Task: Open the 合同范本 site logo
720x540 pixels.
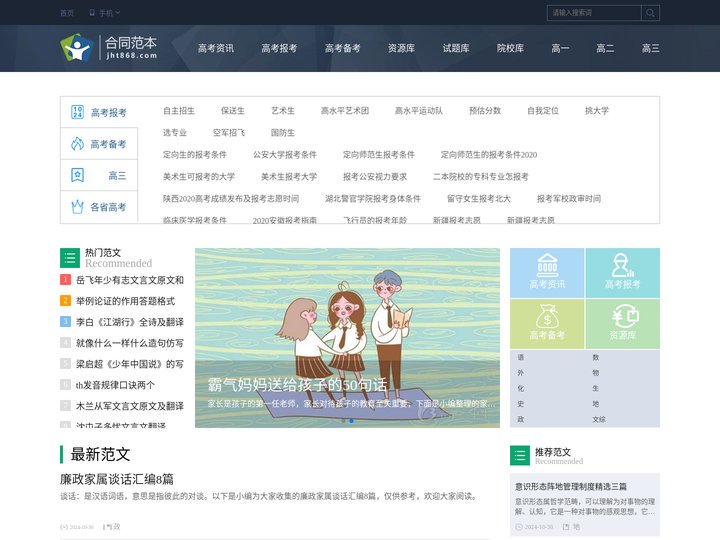Action: point(109,48)
